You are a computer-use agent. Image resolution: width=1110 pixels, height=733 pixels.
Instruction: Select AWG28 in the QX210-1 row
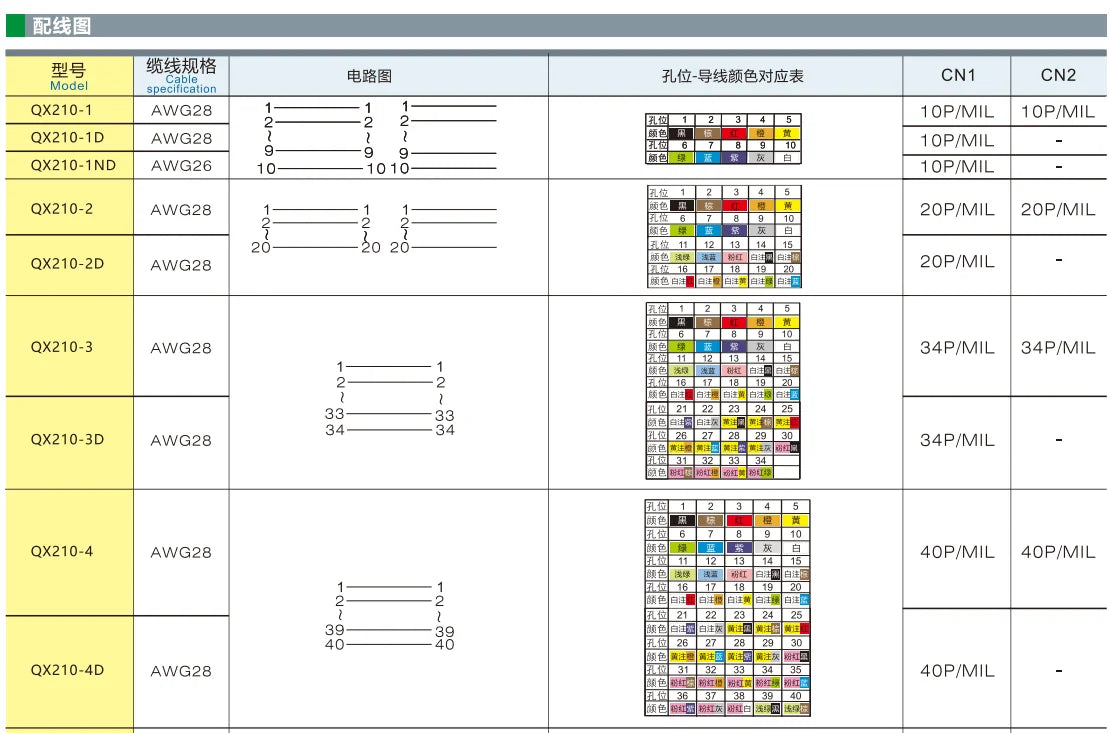click(x=181, y=110)
